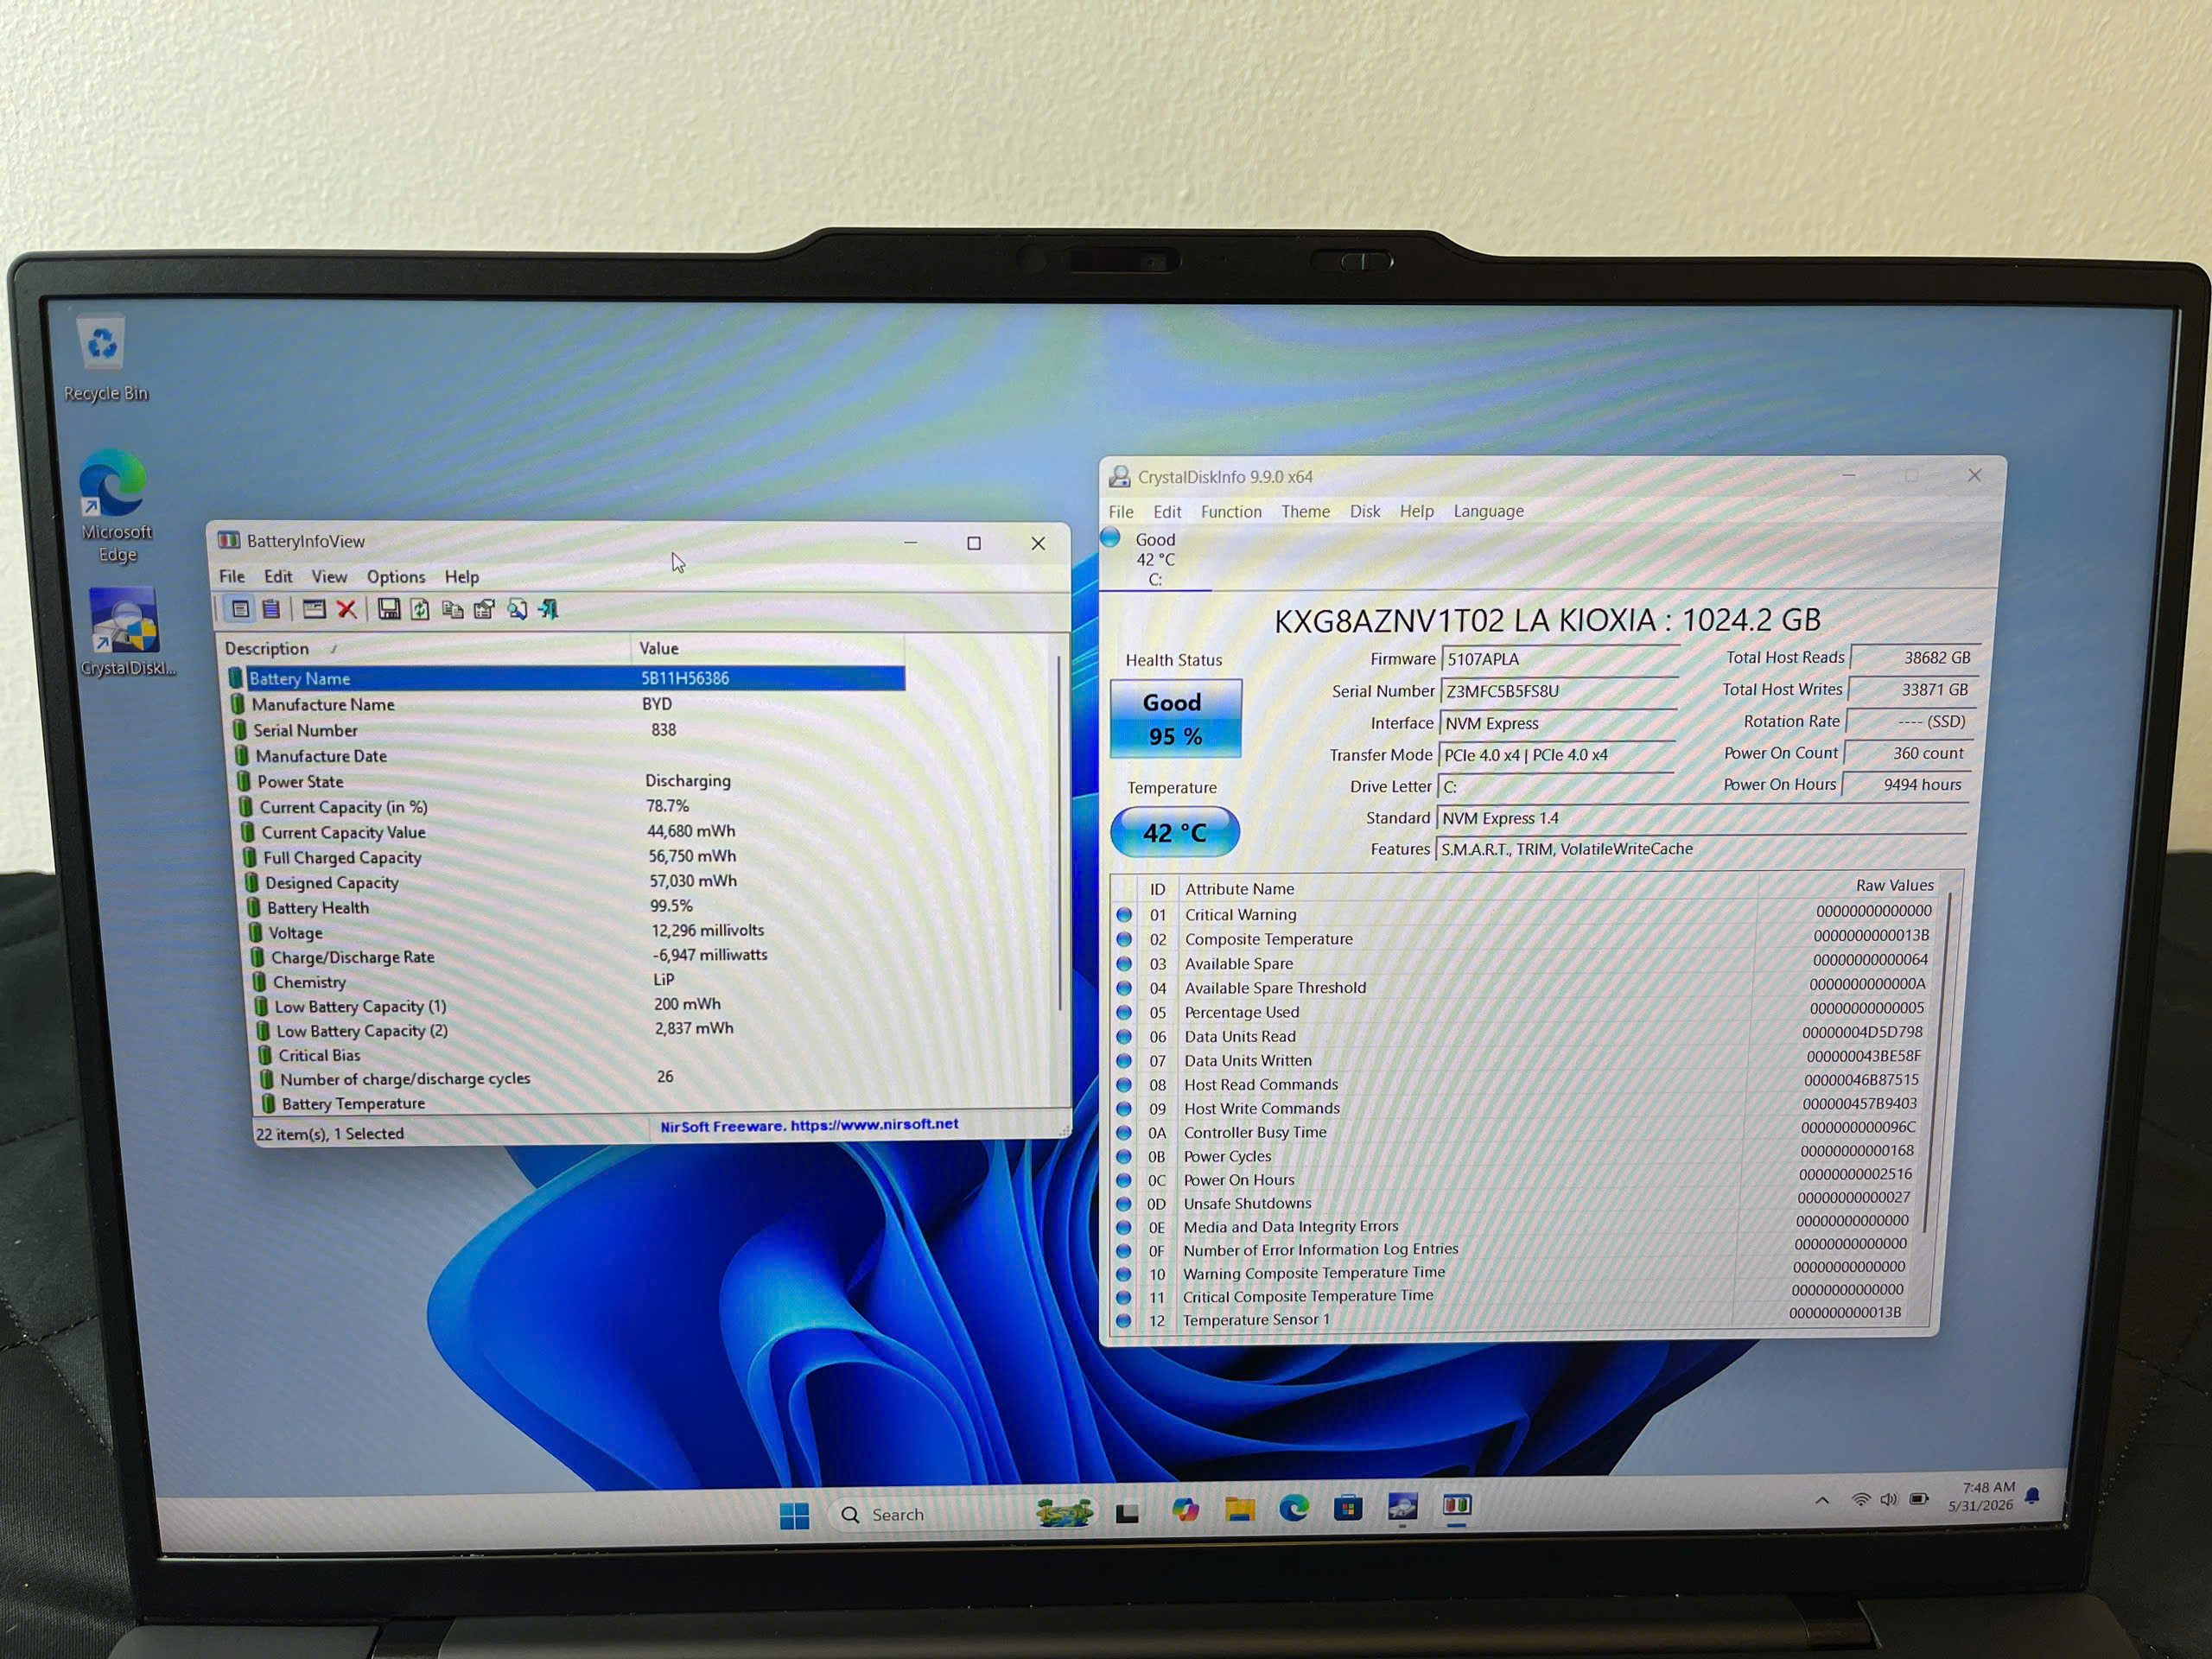2212x1659 pixels.
Task: Open Copilot from the taskbar
Action: pyautogui.click(x=1185, y=1510)
